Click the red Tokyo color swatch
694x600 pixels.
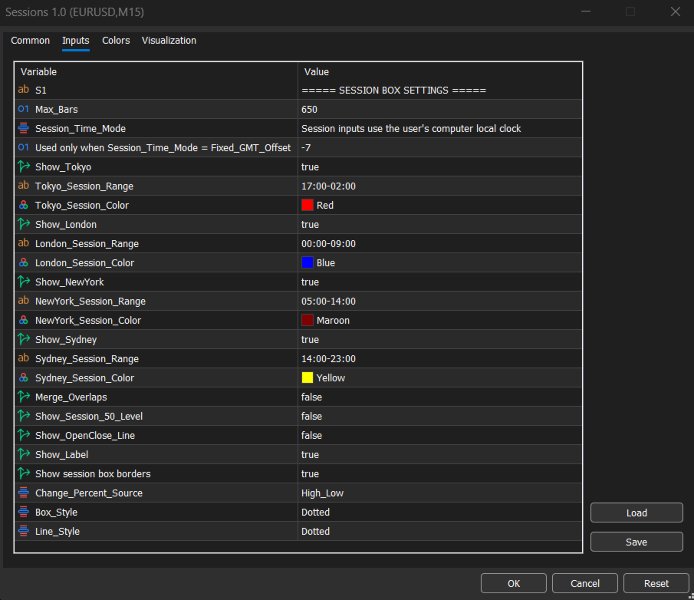click(x=307, y=205)
